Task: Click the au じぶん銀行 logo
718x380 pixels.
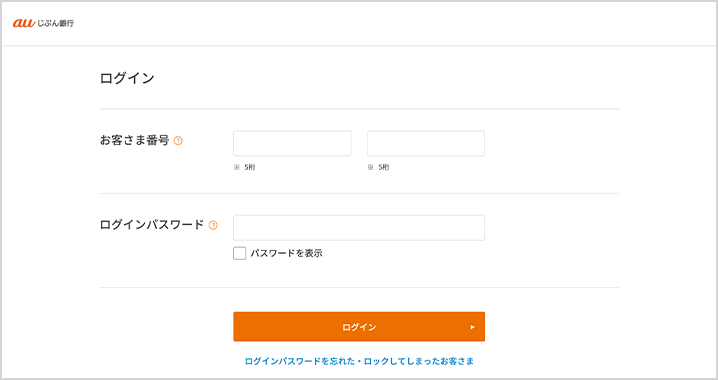Action: 43,23
